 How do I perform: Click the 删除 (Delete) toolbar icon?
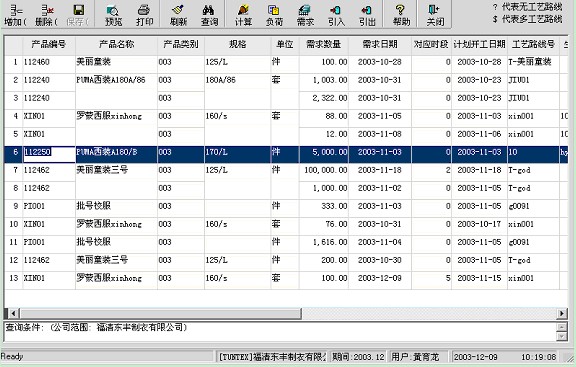tap(47, 10)
